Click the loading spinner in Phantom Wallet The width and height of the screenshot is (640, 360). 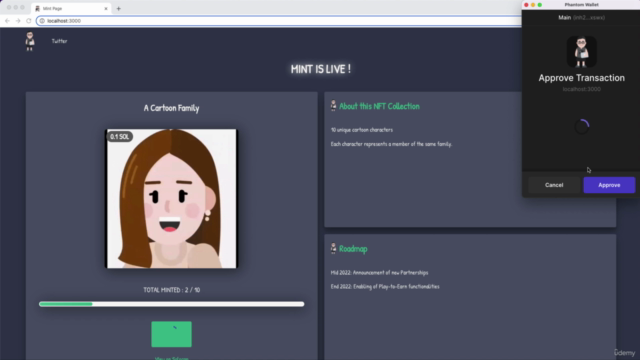[x=582, y=127]
